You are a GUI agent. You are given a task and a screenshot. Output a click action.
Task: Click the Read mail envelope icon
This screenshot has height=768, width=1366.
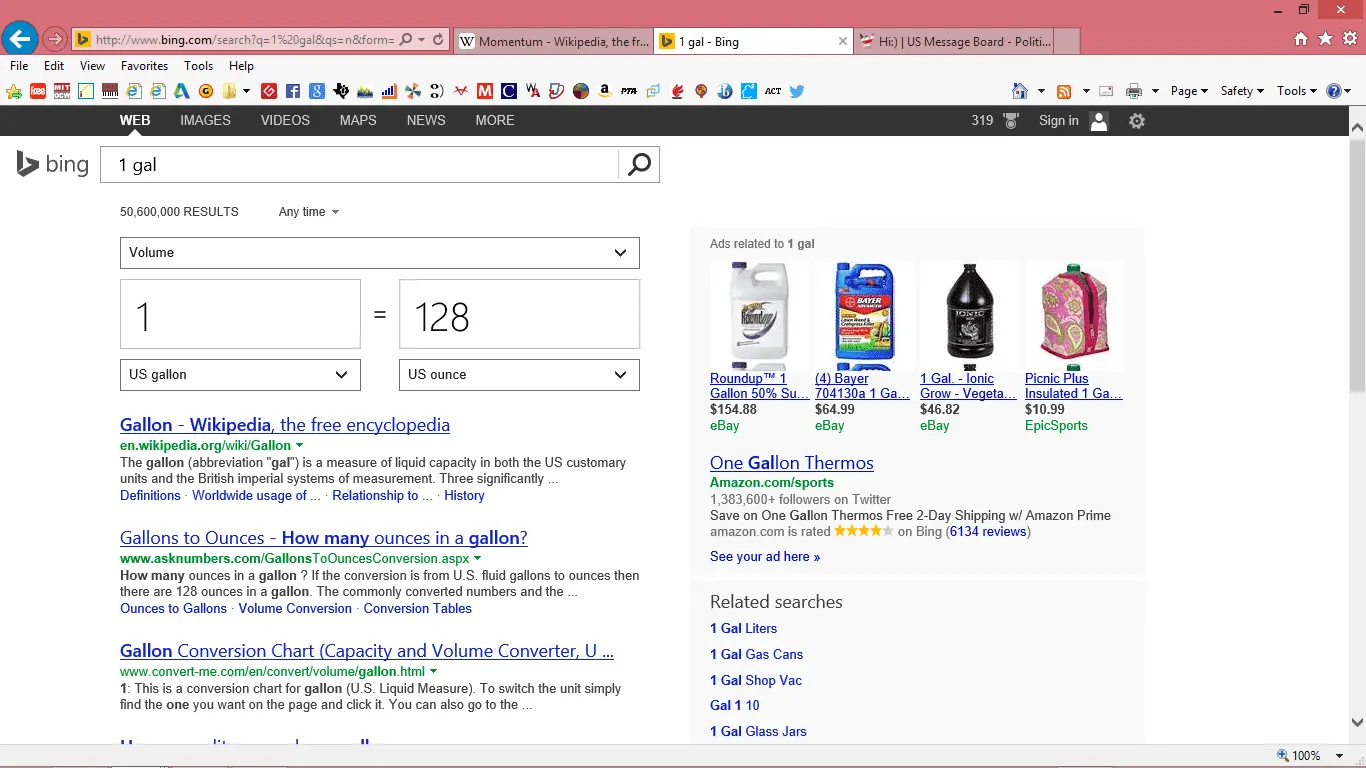1106,91
